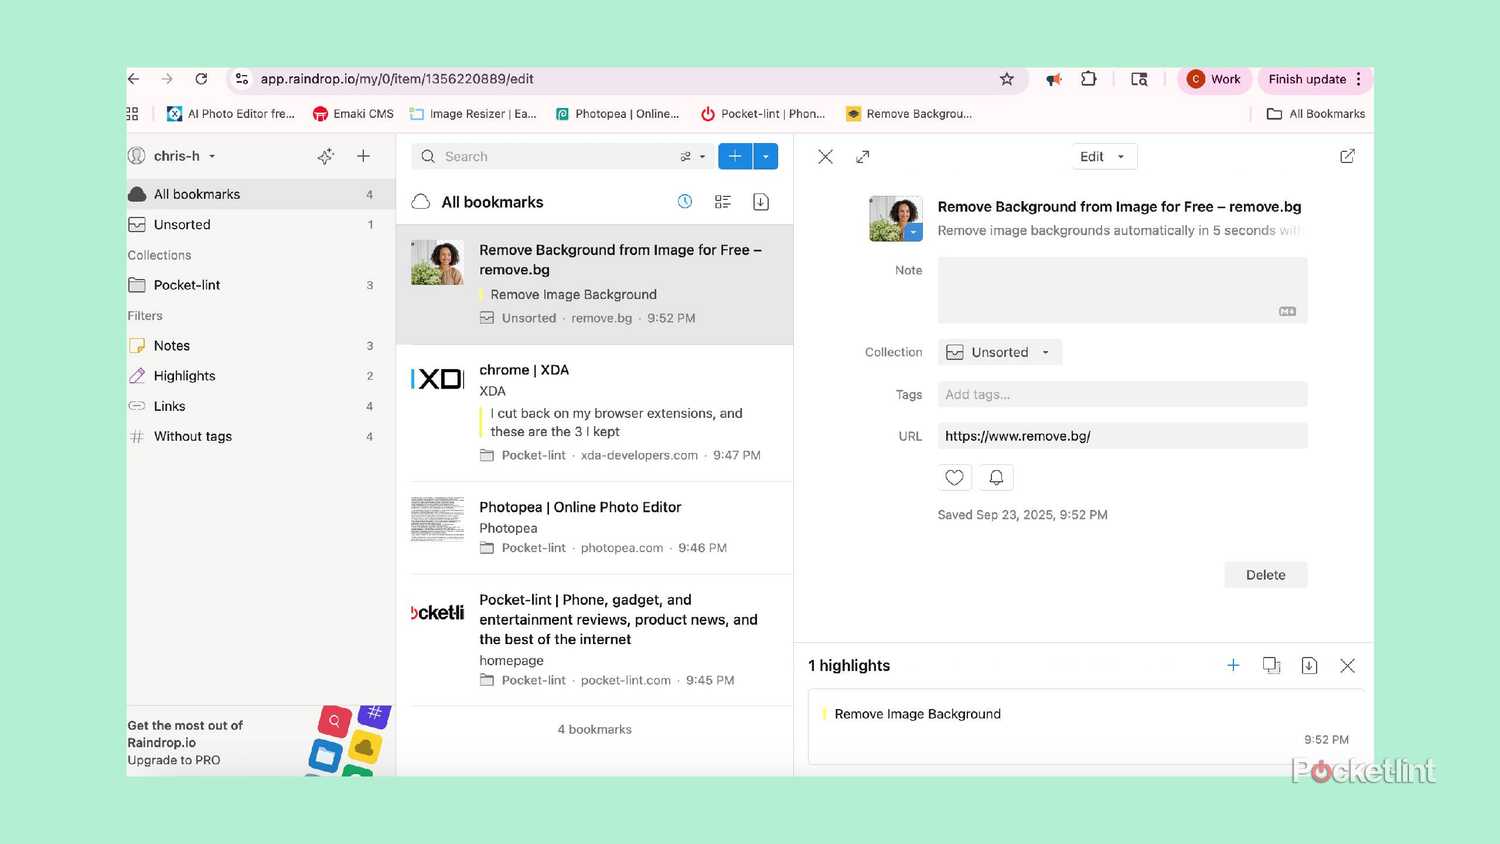Click the AI assistant sparkle icon in sidebar
This screenshot has width=1500, height=844.
[x=326, y=156]
